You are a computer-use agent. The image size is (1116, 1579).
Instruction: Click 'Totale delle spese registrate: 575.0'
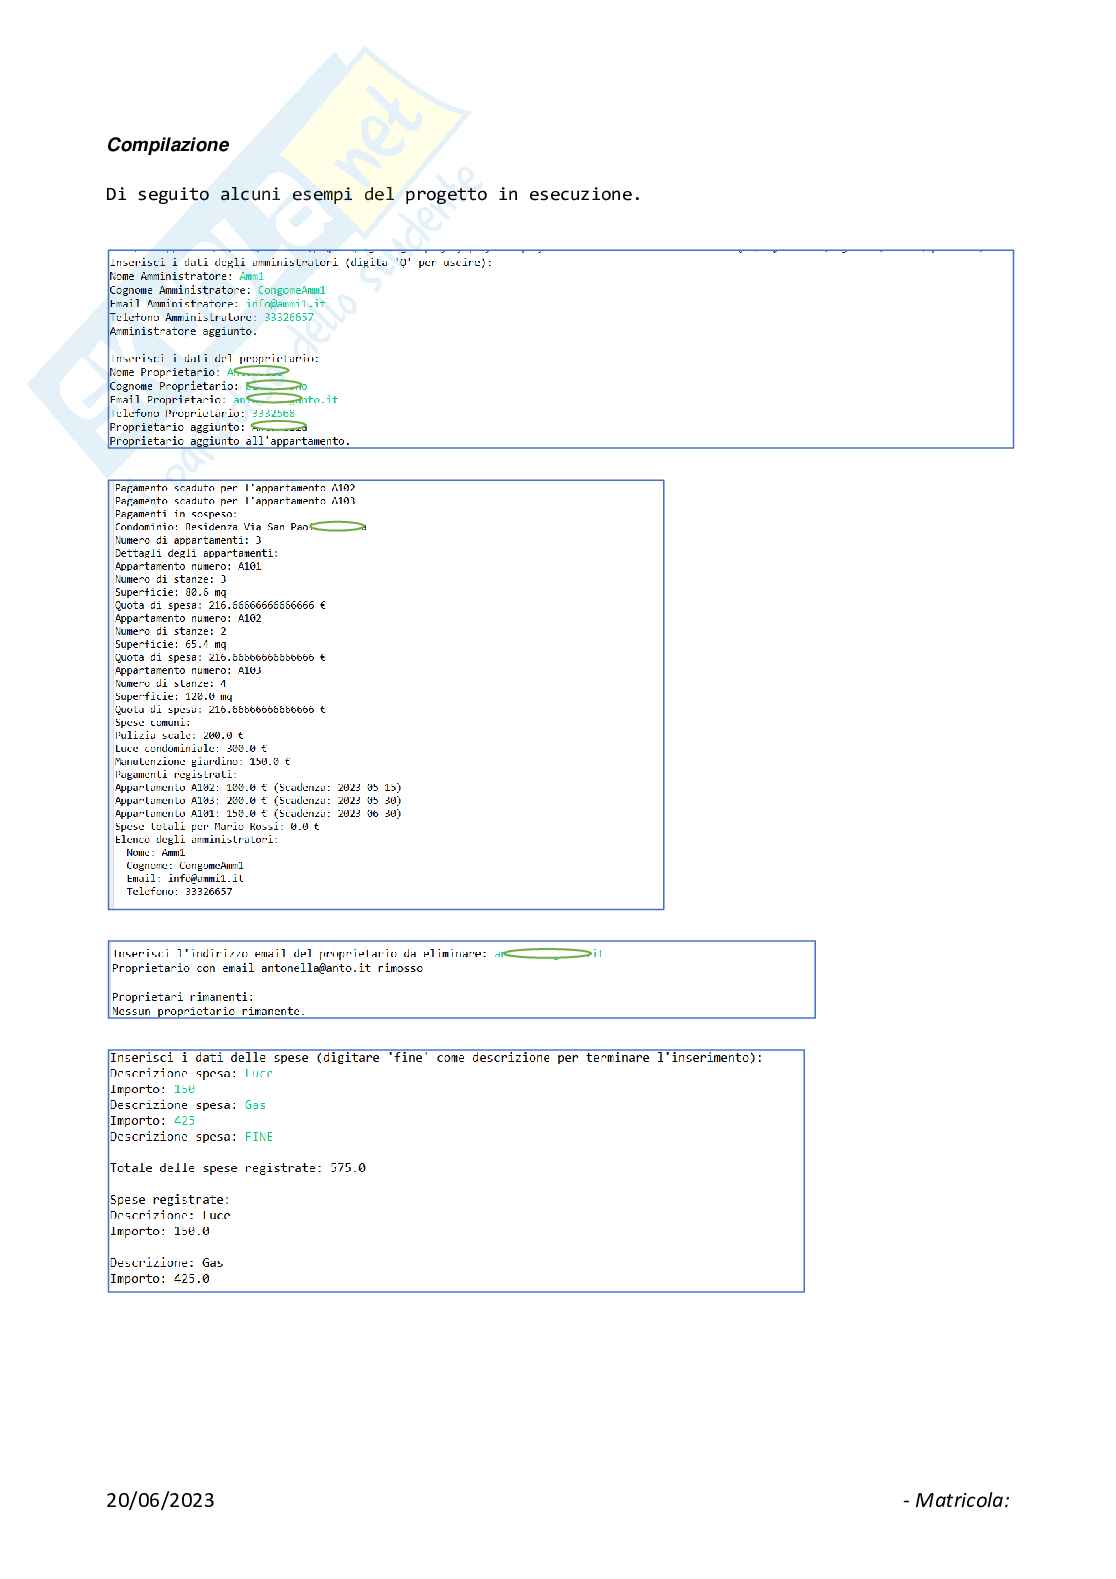(237, 1168)
